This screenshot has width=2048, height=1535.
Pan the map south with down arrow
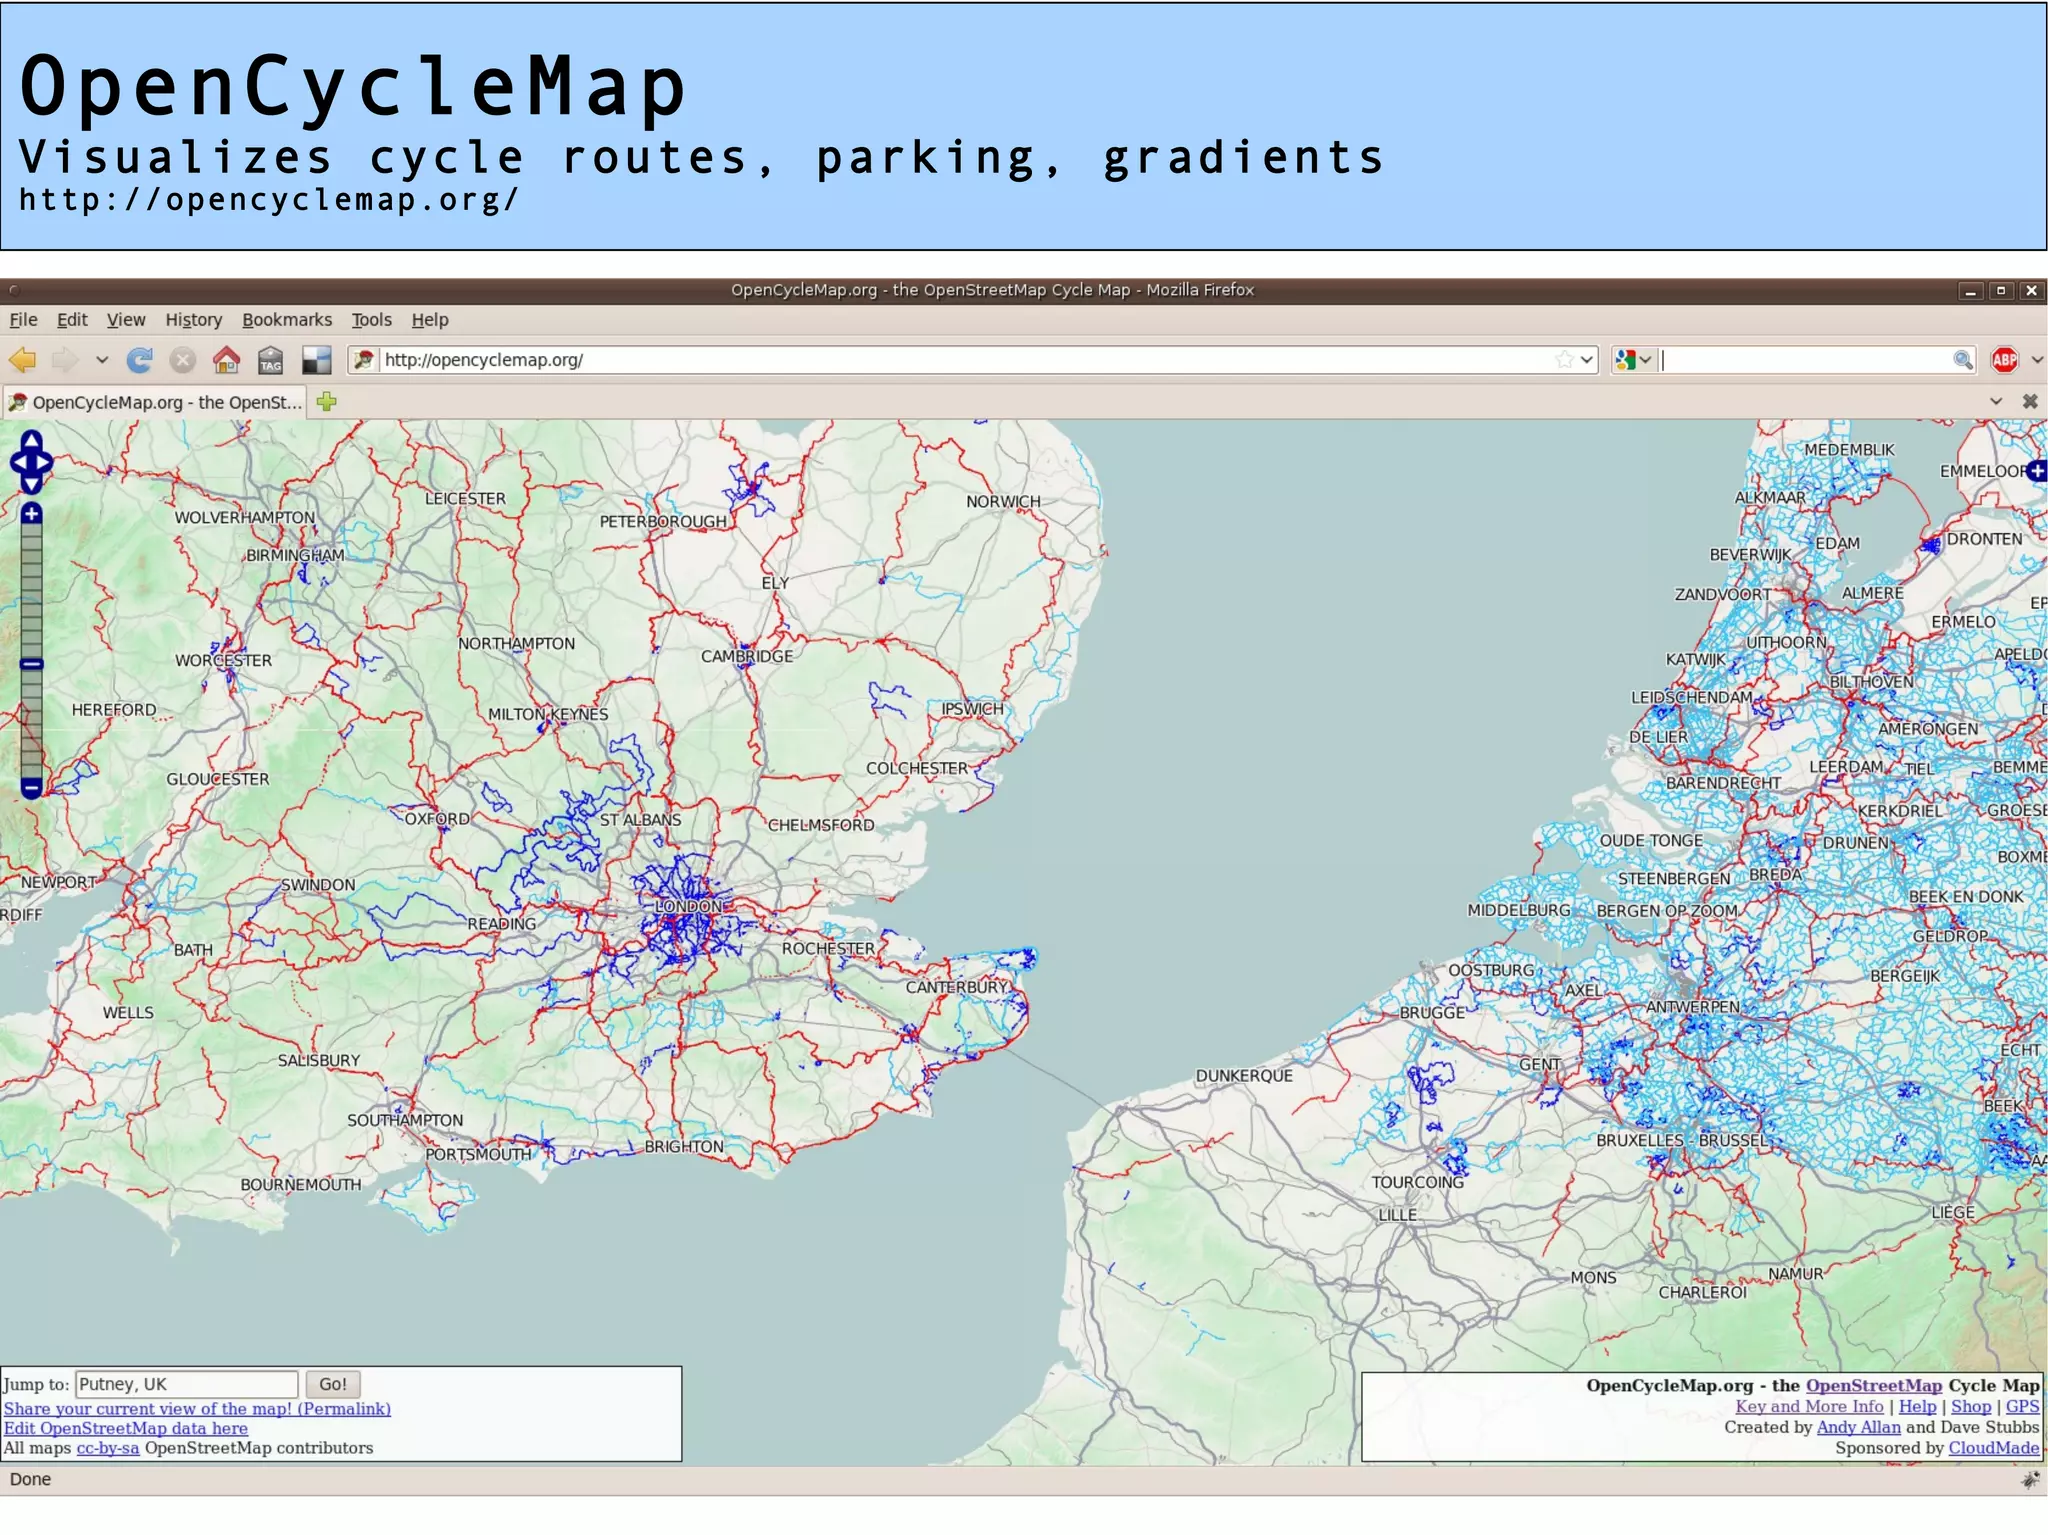click(x=31, y=484)
